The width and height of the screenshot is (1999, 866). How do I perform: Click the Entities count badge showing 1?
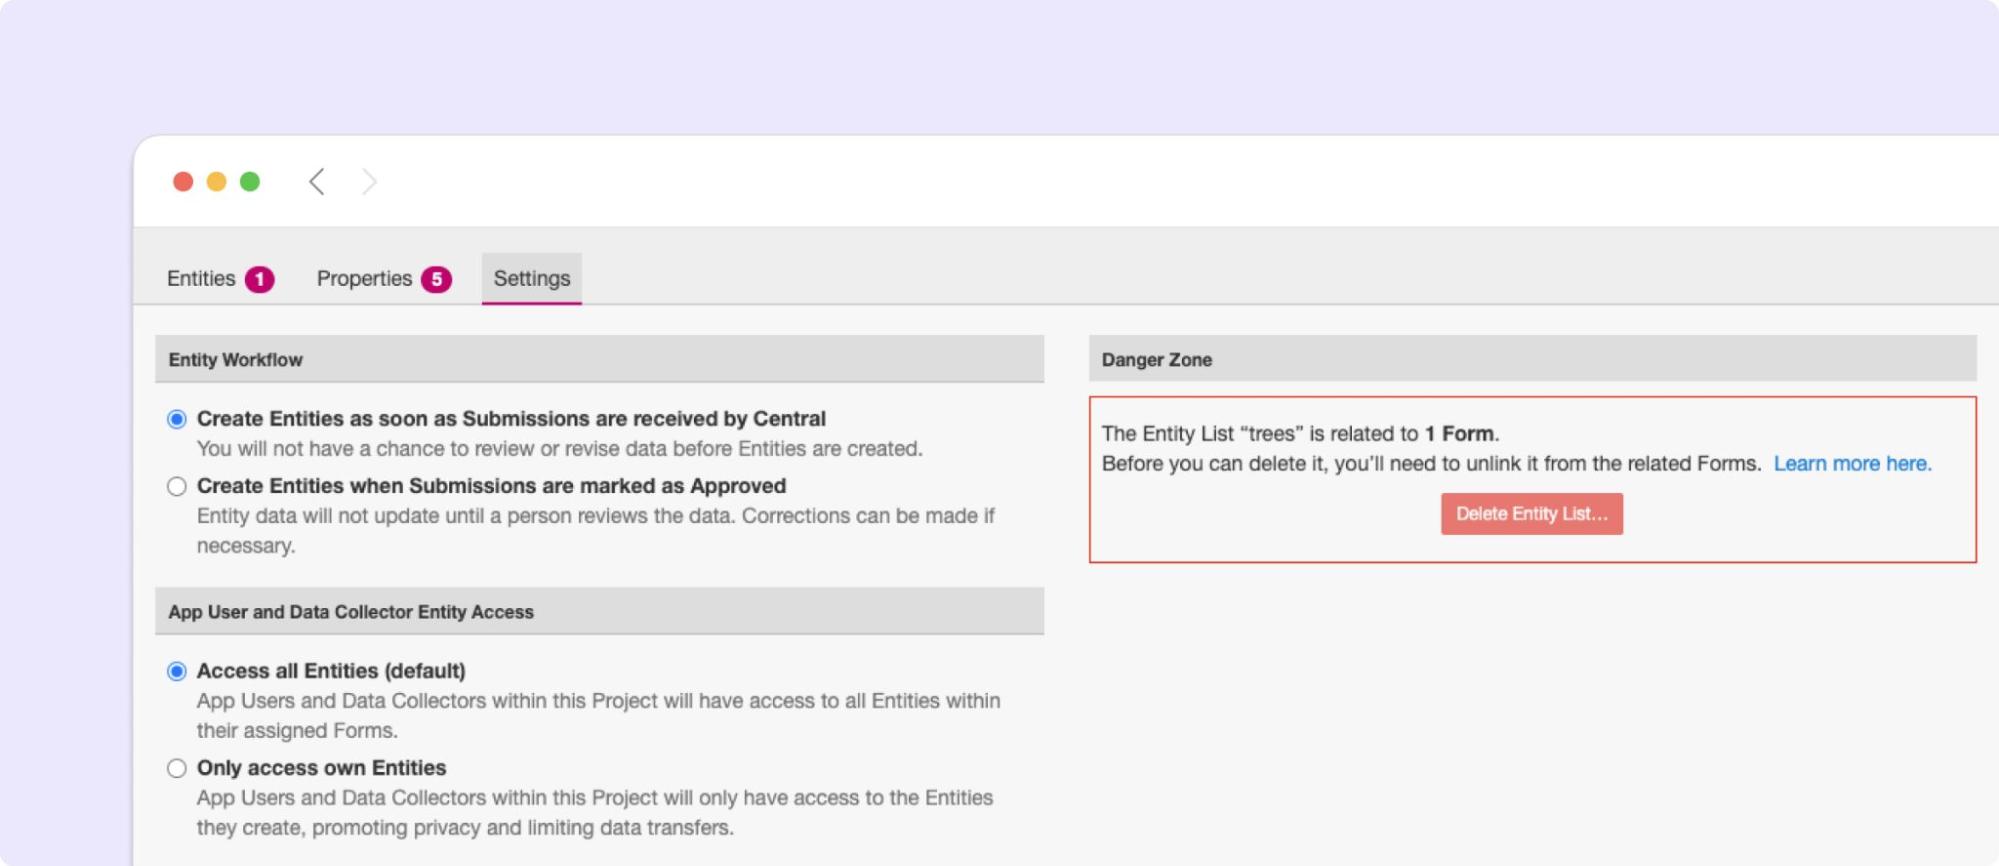click(260, 280)
